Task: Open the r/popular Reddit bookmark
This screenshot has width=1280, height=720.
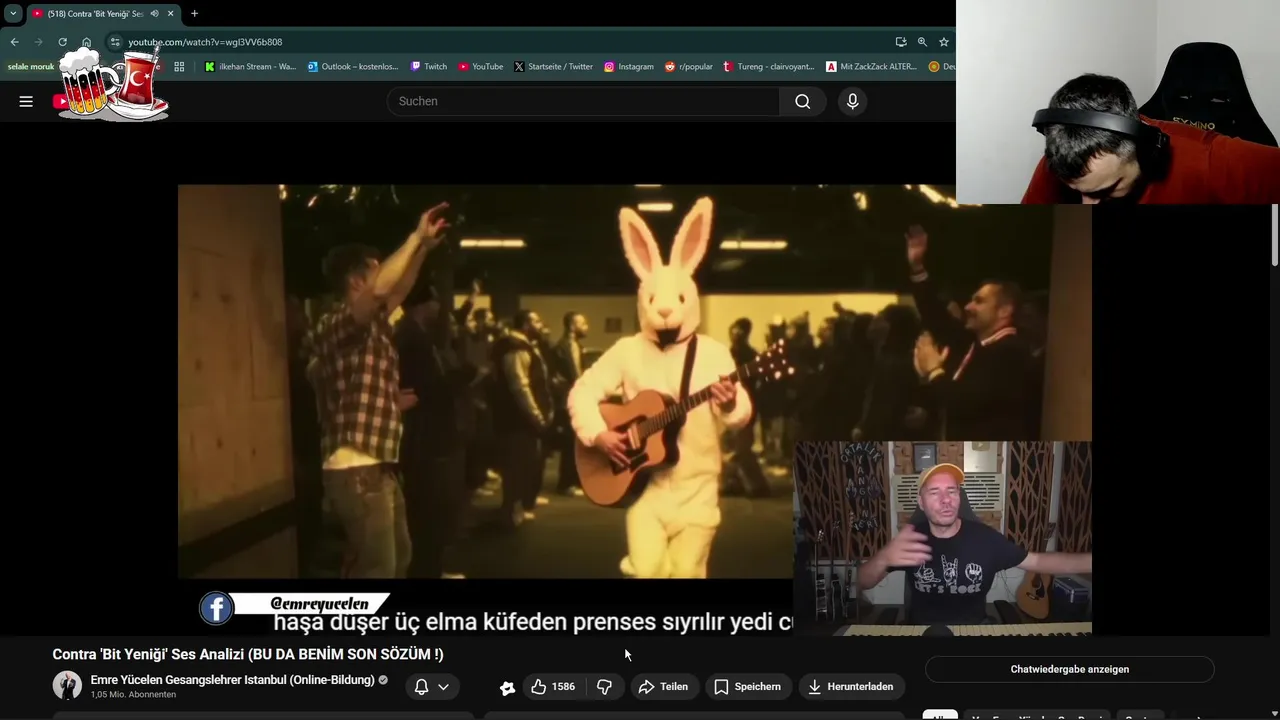Action: pos(689,67)
